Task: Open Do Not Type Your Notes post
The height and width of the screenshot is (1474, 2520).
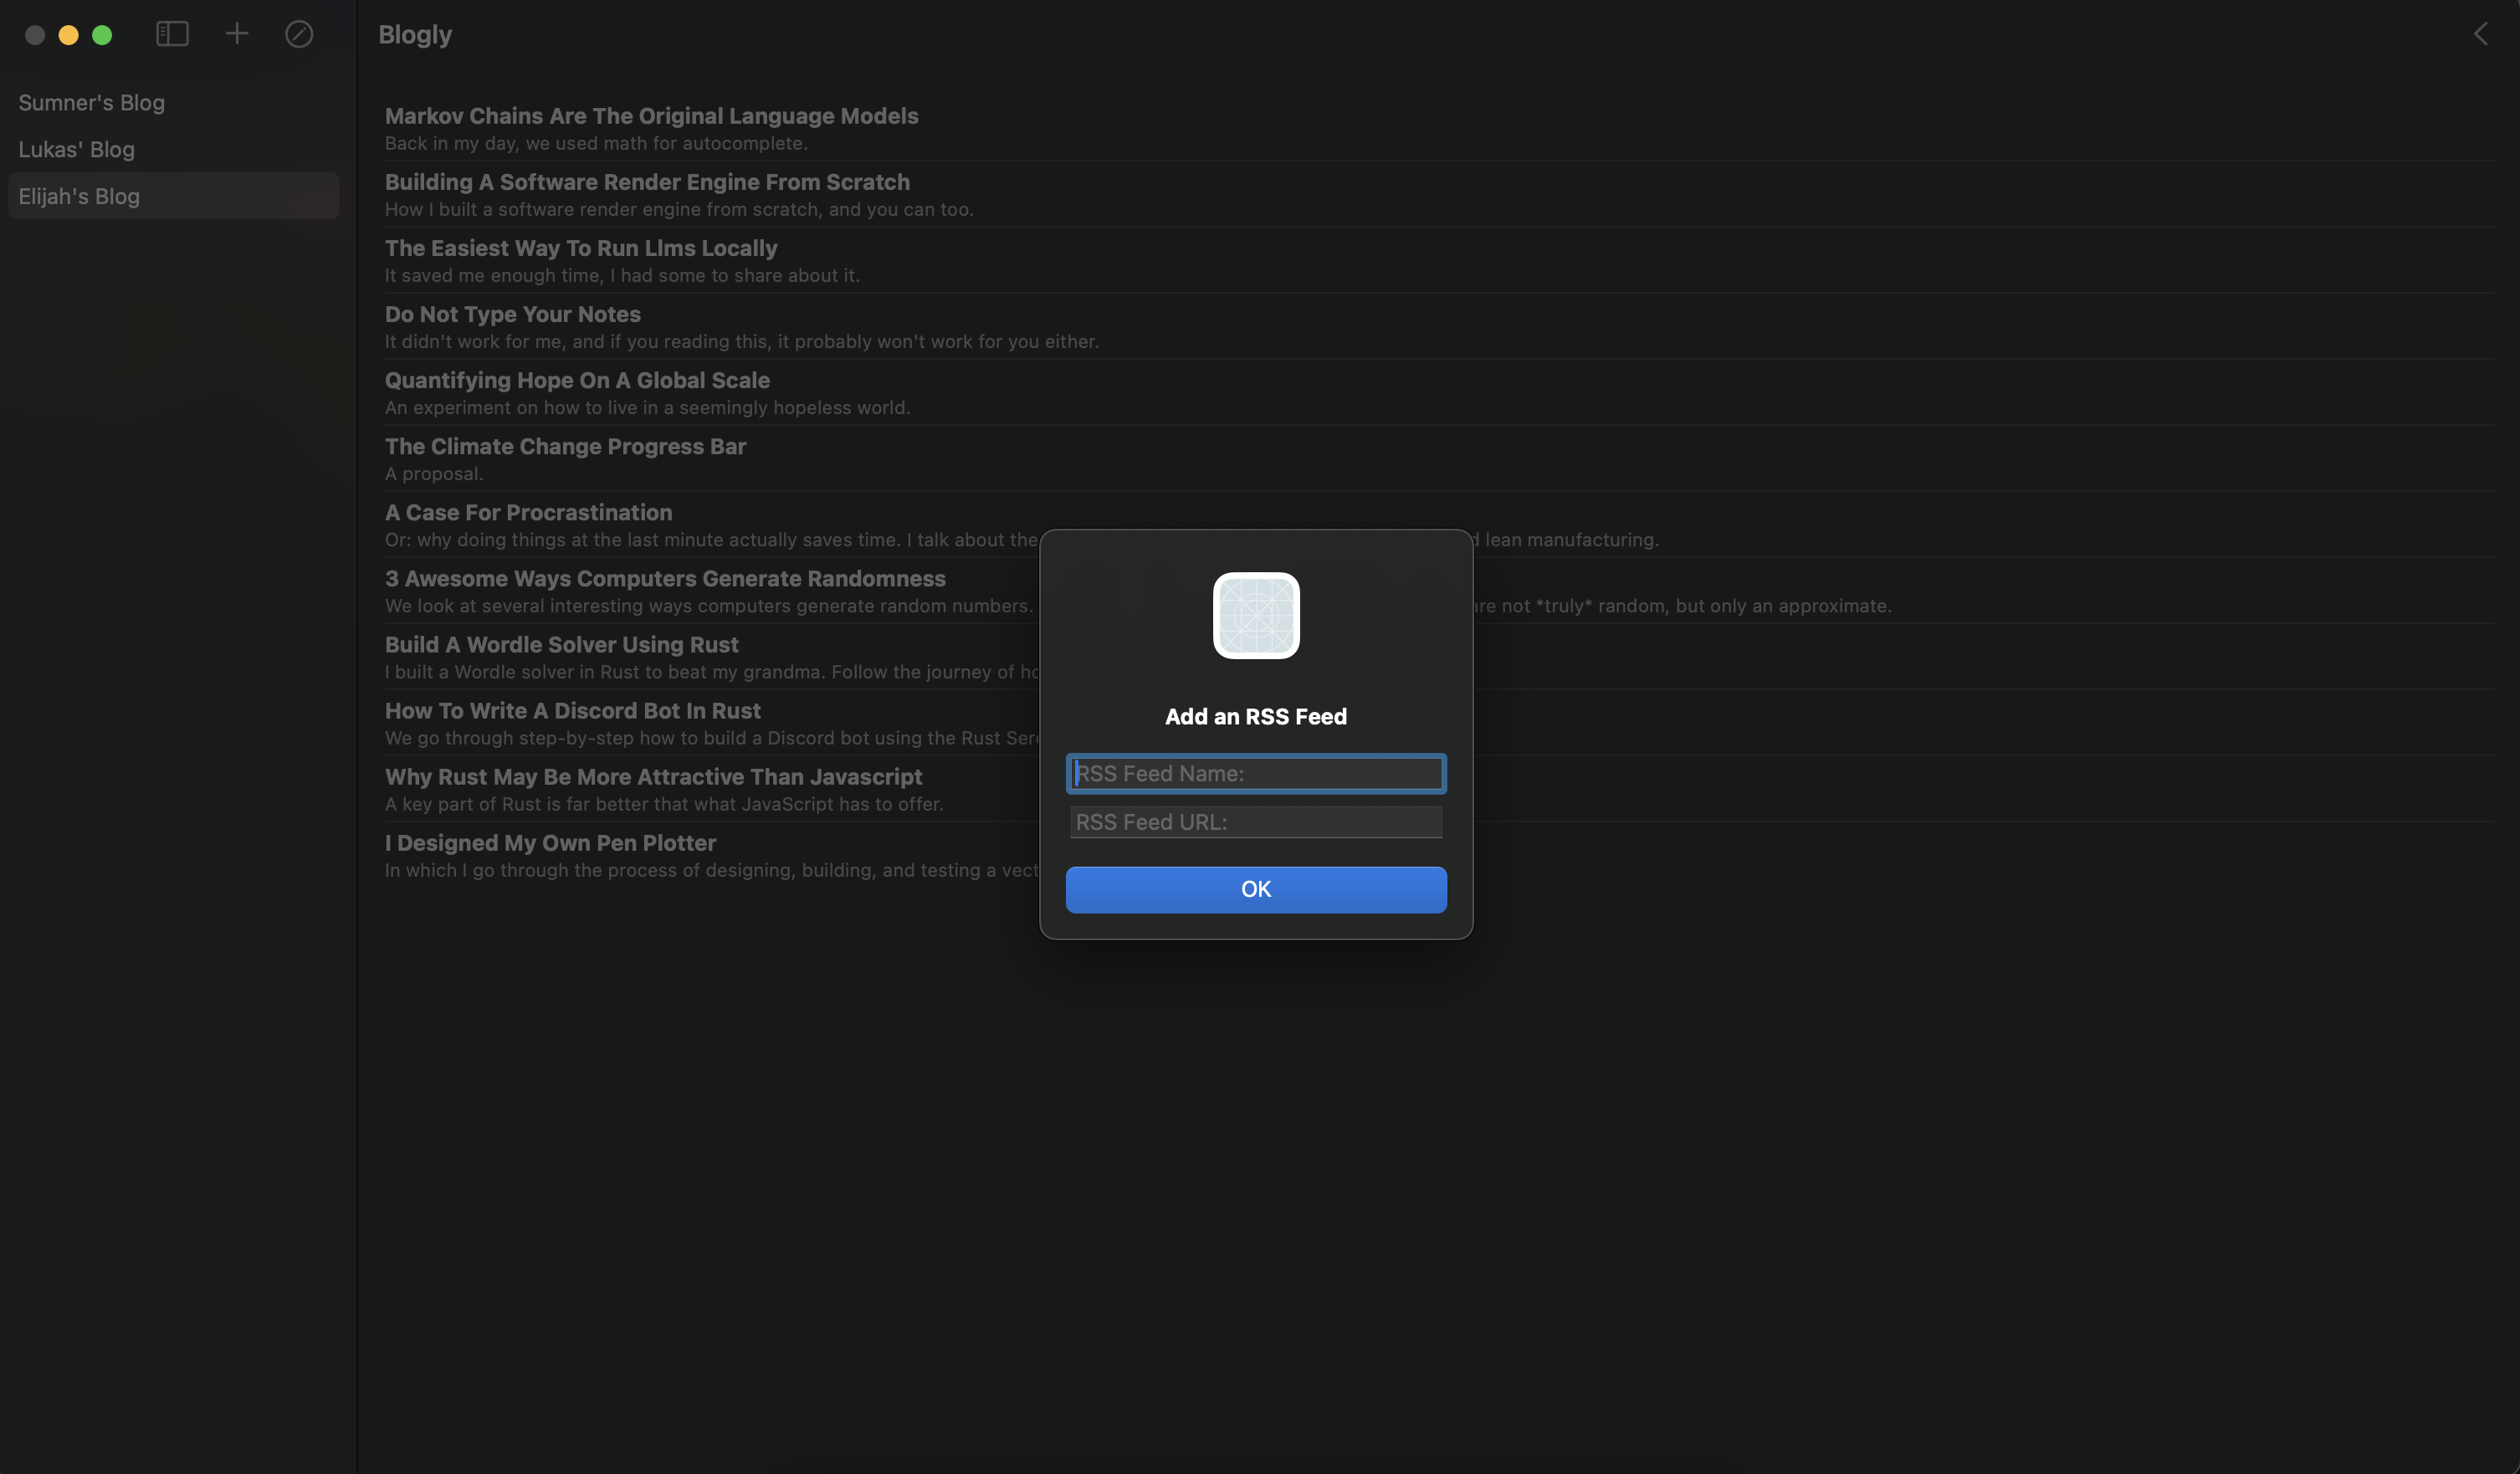Action: click(513, 314)
